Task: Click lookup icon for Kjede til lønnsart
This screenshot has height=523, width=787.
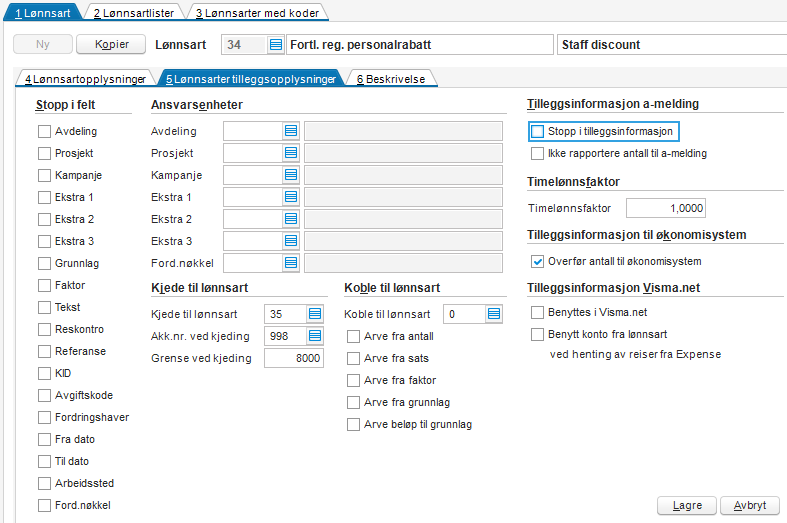Action: pos(315,314)
